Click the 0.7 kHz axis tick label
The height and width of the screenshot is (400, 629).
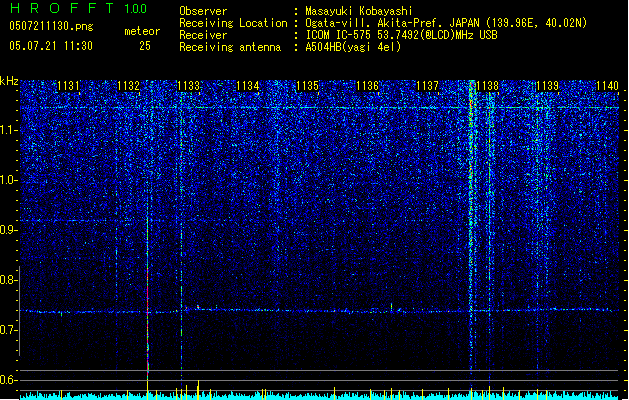tap(8, 330)
